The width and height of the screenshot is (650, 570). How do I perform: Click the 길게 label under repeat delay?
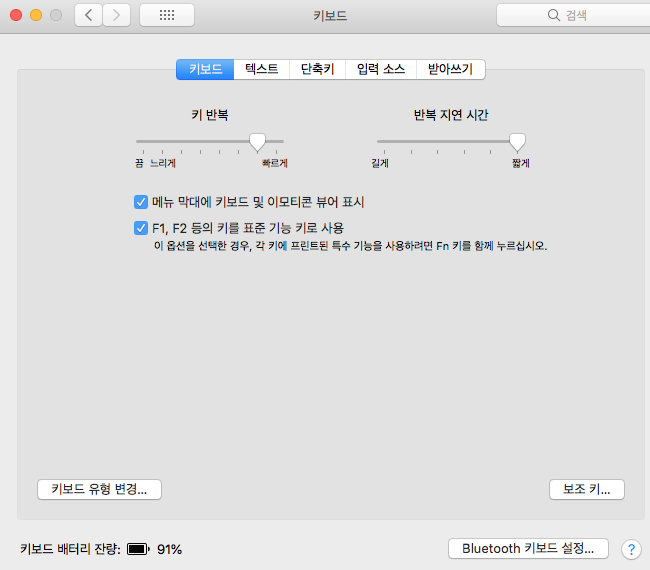380,163
